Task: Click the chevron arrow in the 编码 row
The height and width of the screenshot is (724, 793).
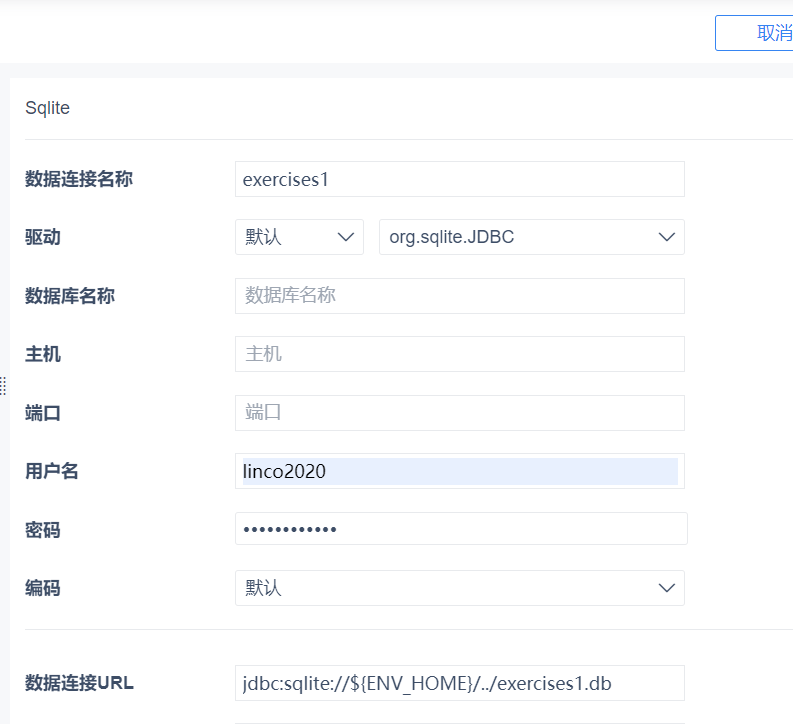Action: click(x=667, y=588)
